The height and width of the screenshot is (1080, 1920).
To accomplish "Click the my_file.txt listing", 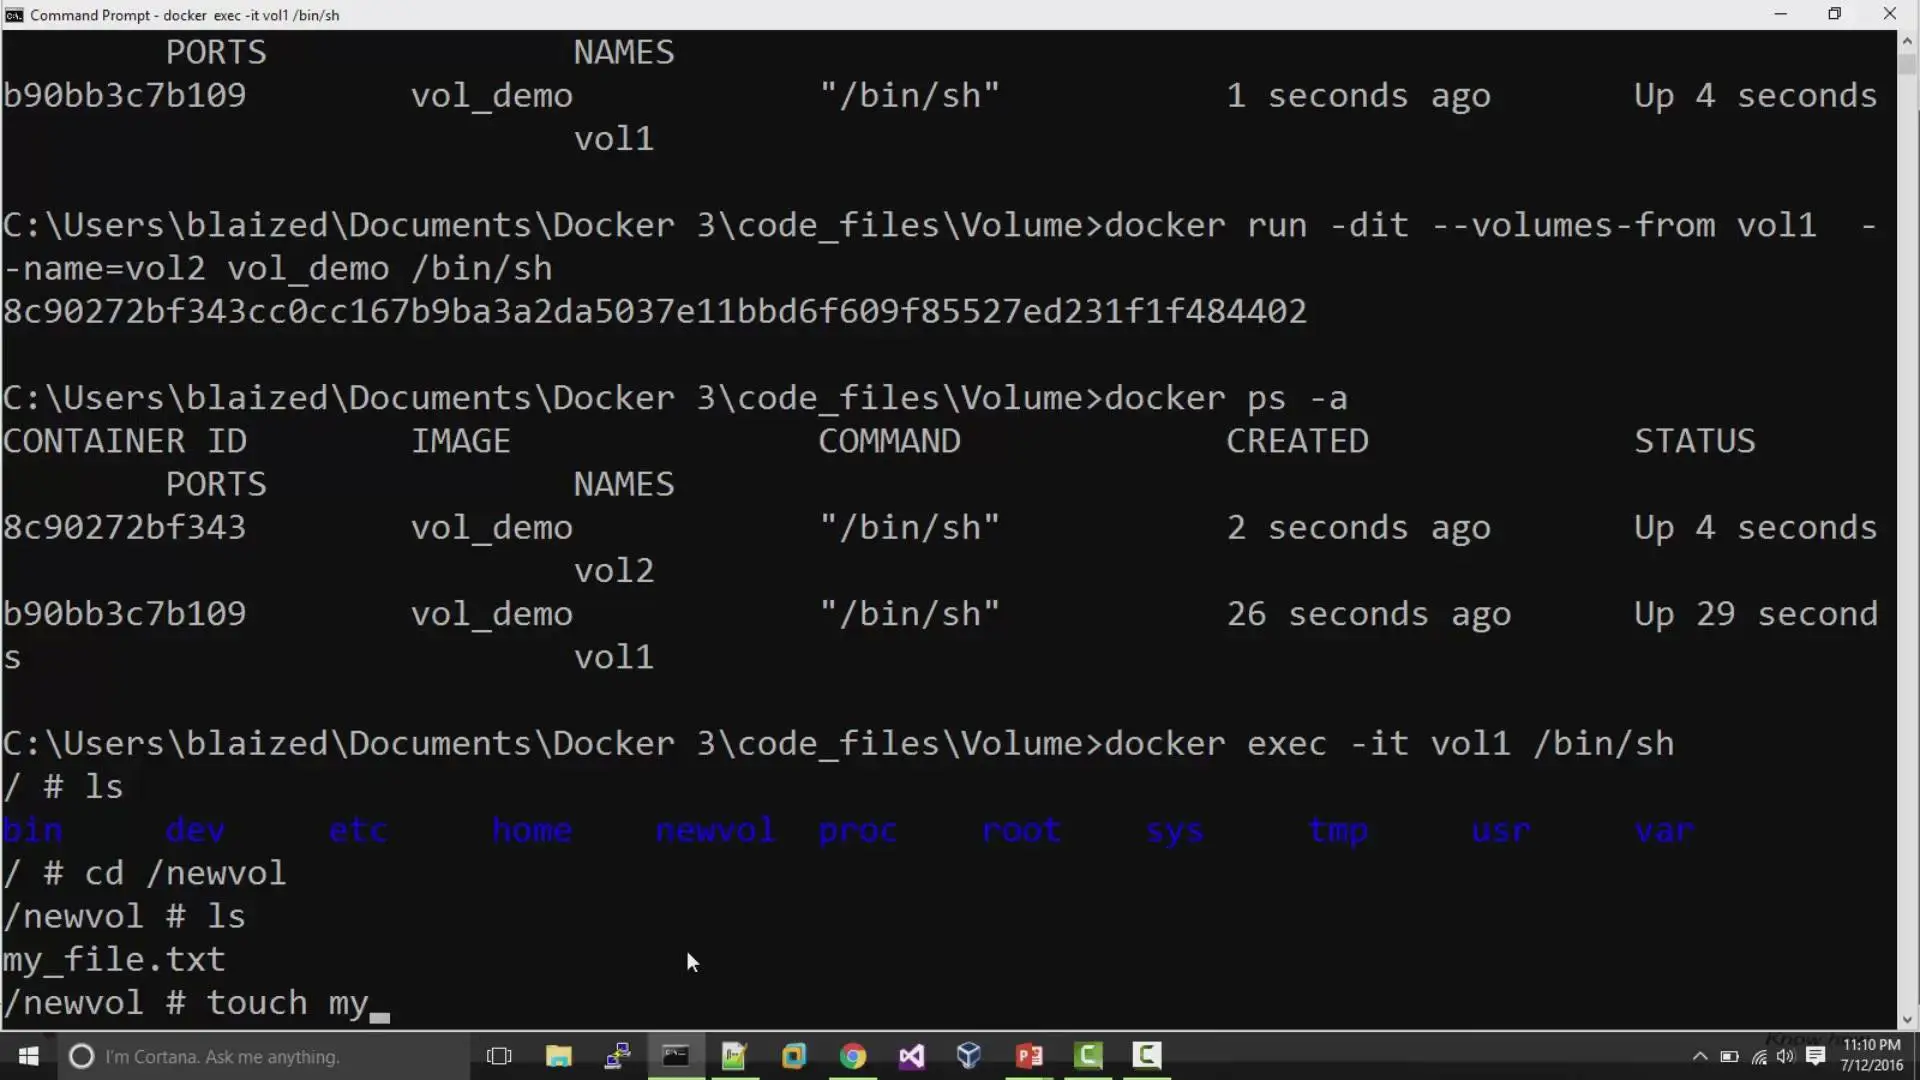I will [x=114, y=960].
